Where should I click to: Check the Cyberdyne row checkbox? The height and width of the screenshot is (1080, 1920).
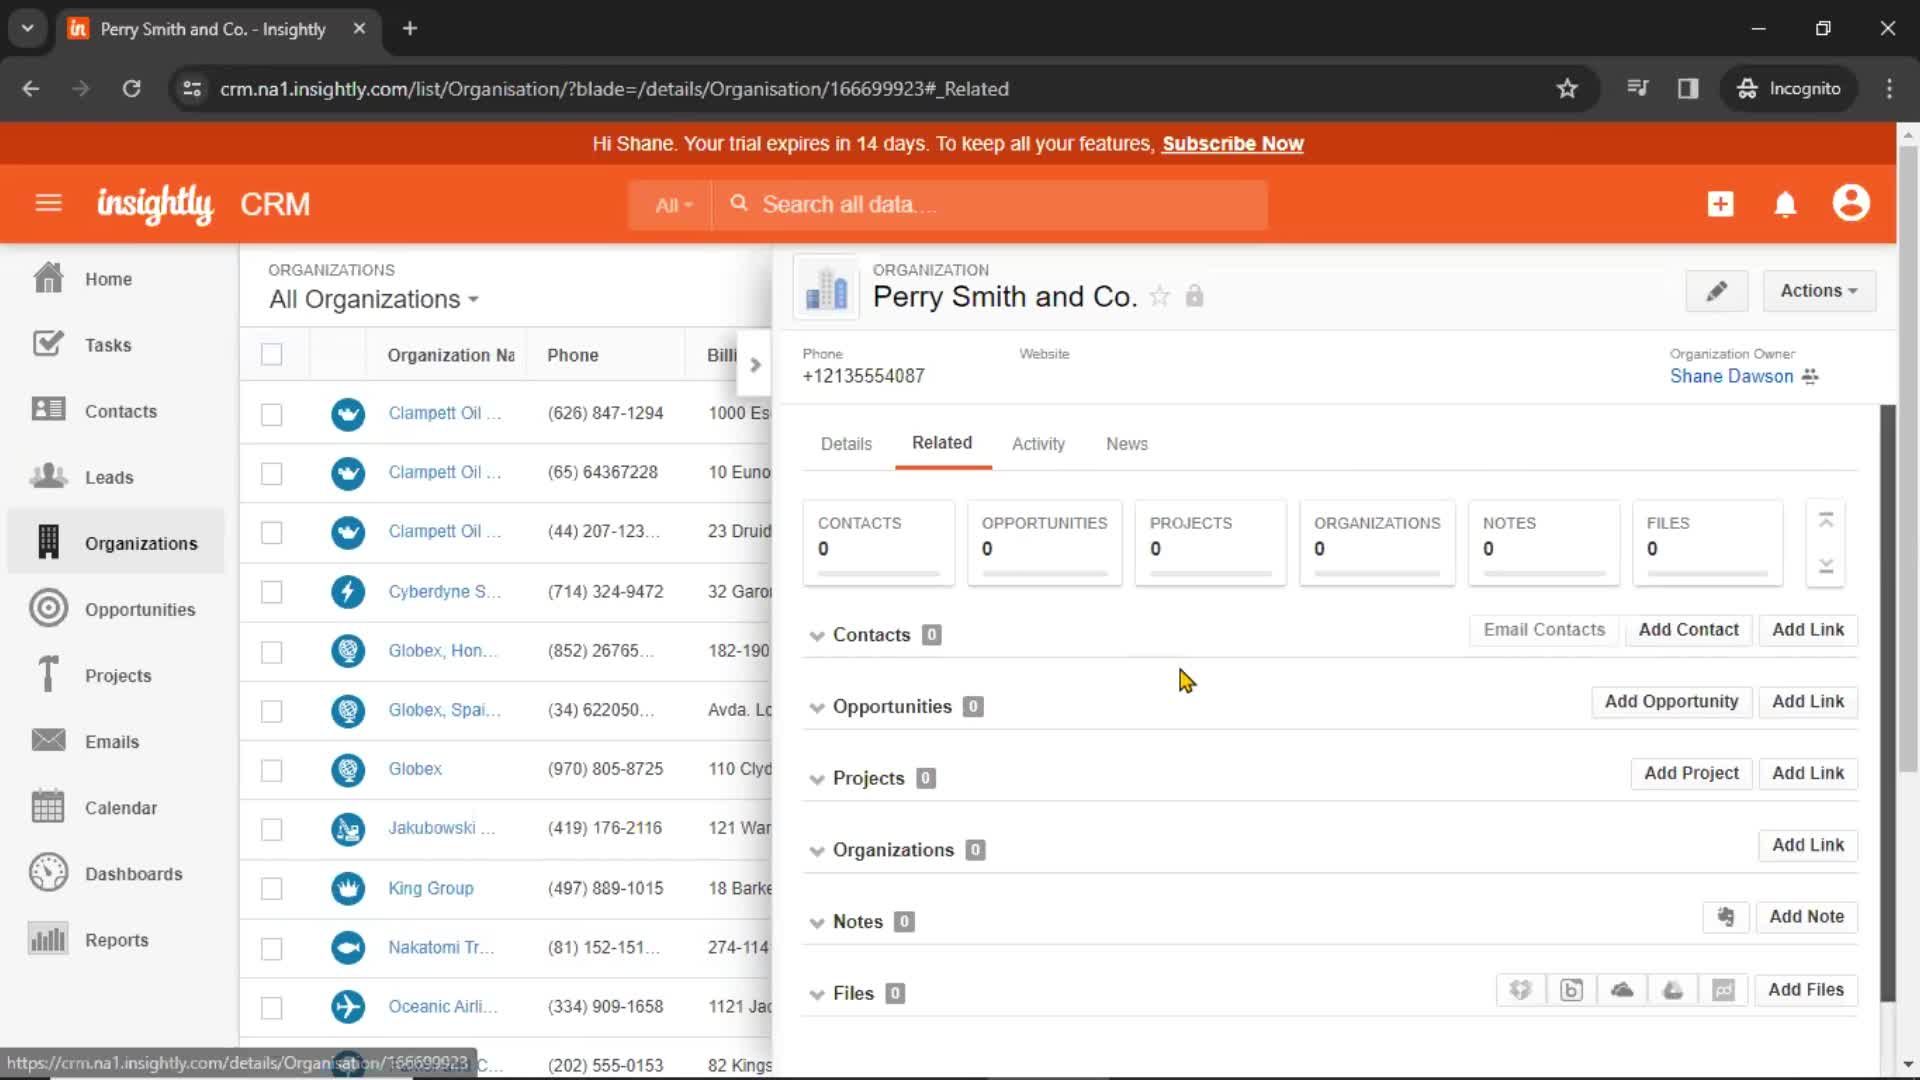[271, 592]
